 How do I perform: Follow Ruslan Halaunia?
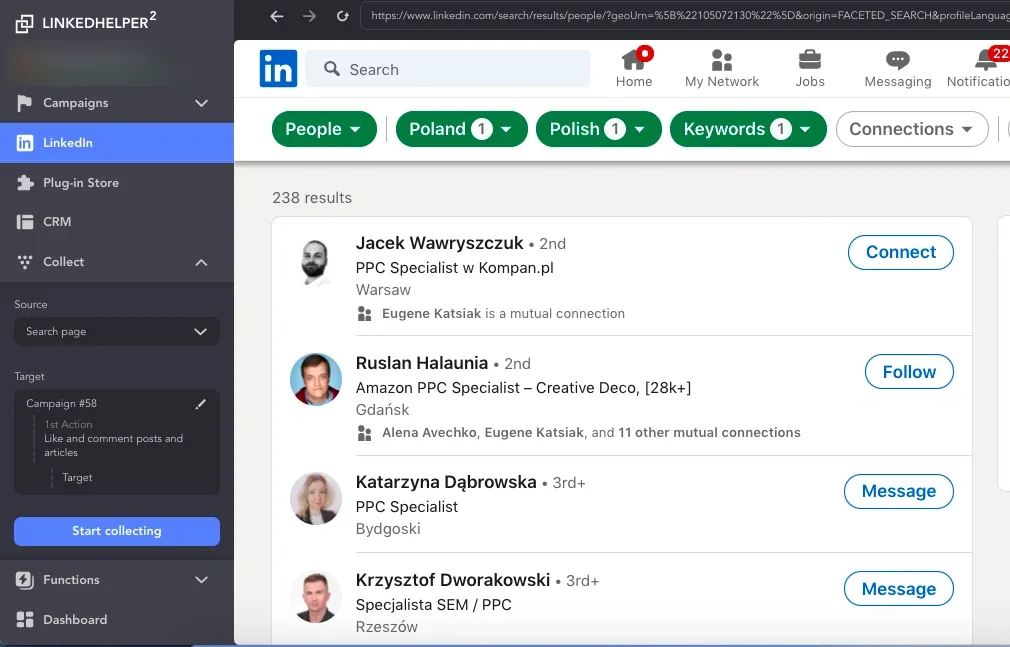[909, 372]
